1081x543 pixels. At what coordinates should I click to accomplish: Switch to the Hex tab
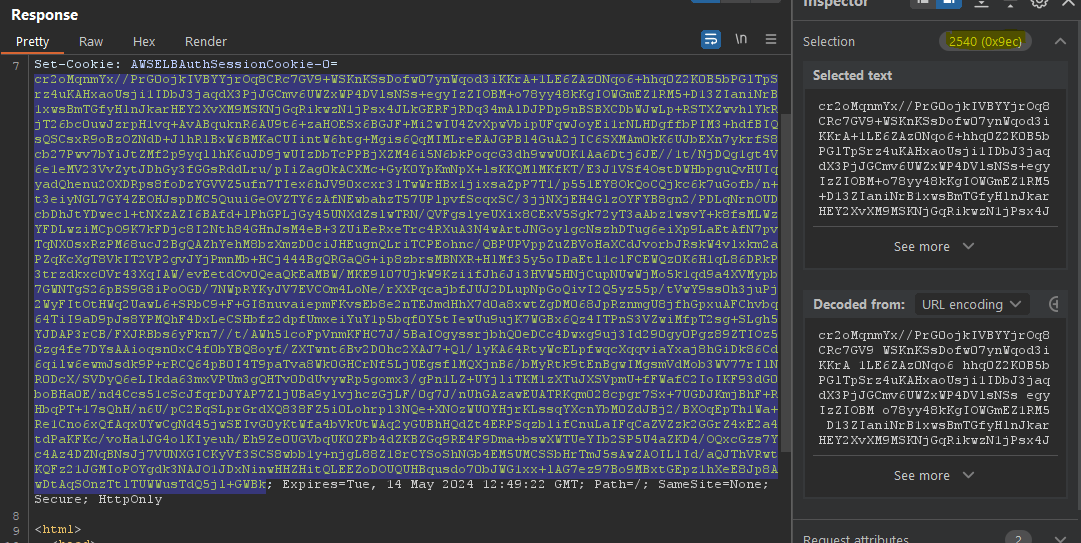144,41
